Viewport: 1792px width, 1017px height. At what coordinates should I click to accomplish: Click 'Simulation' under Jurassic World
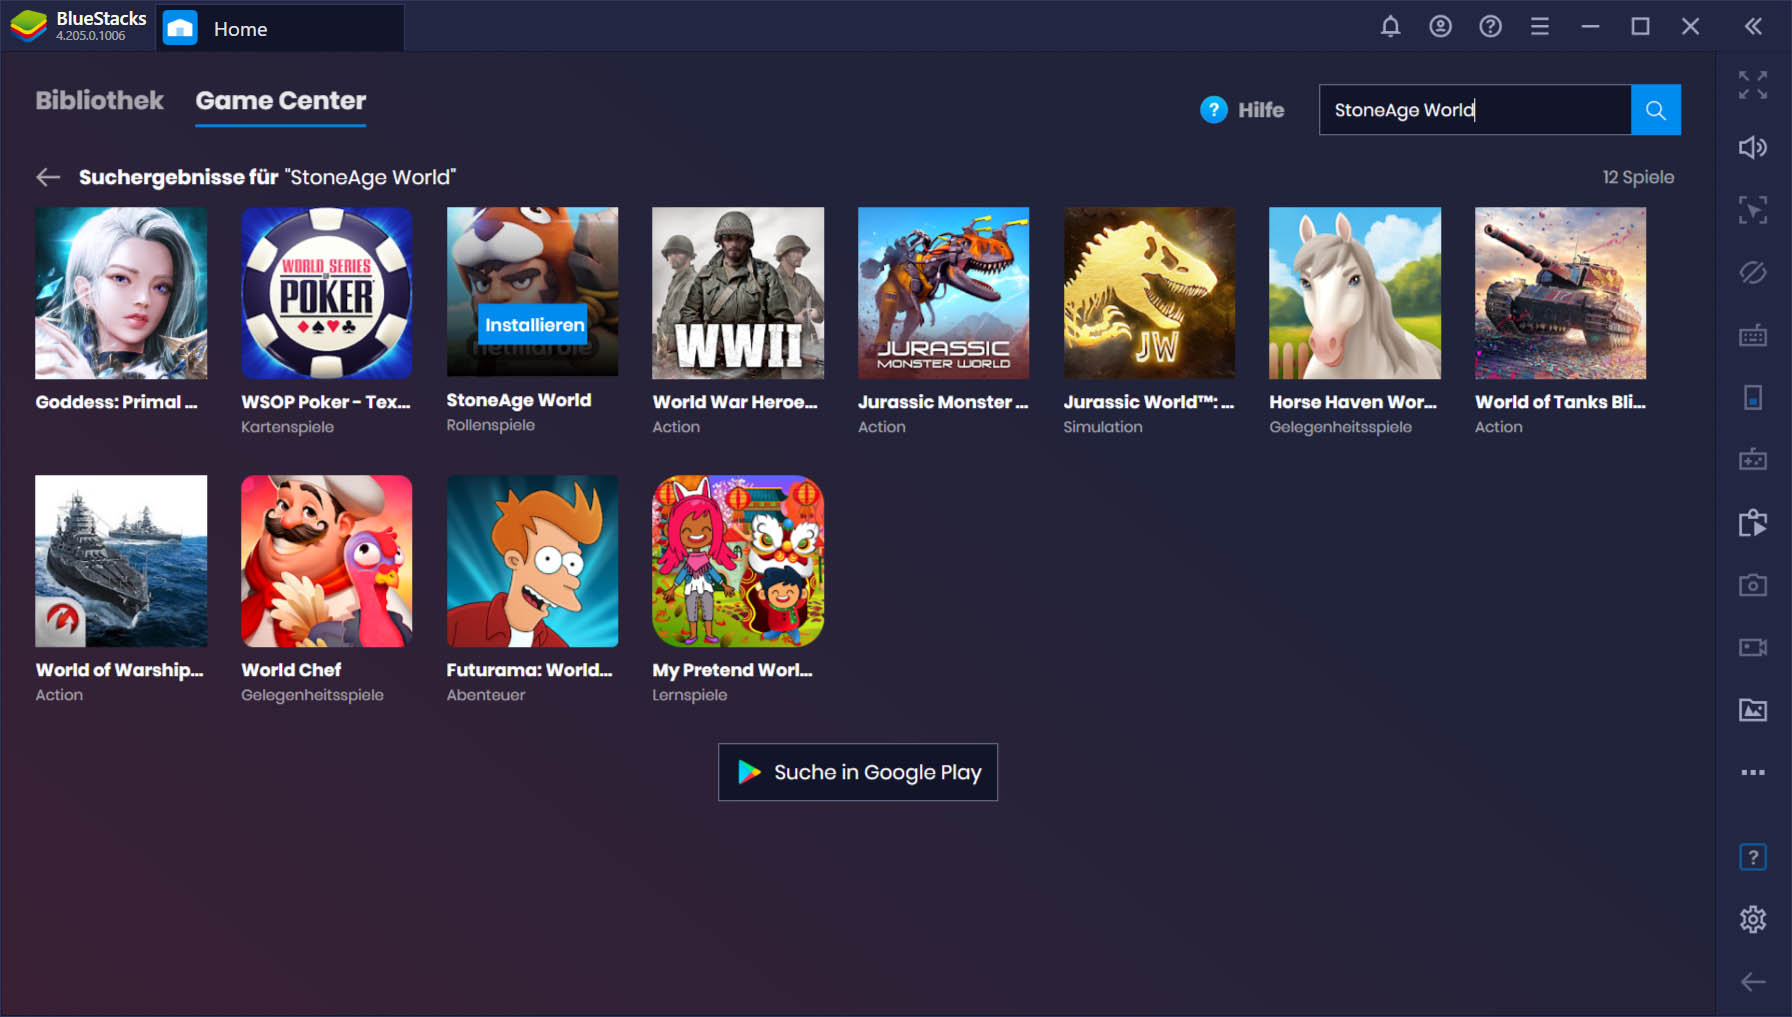pos(1103,427)
